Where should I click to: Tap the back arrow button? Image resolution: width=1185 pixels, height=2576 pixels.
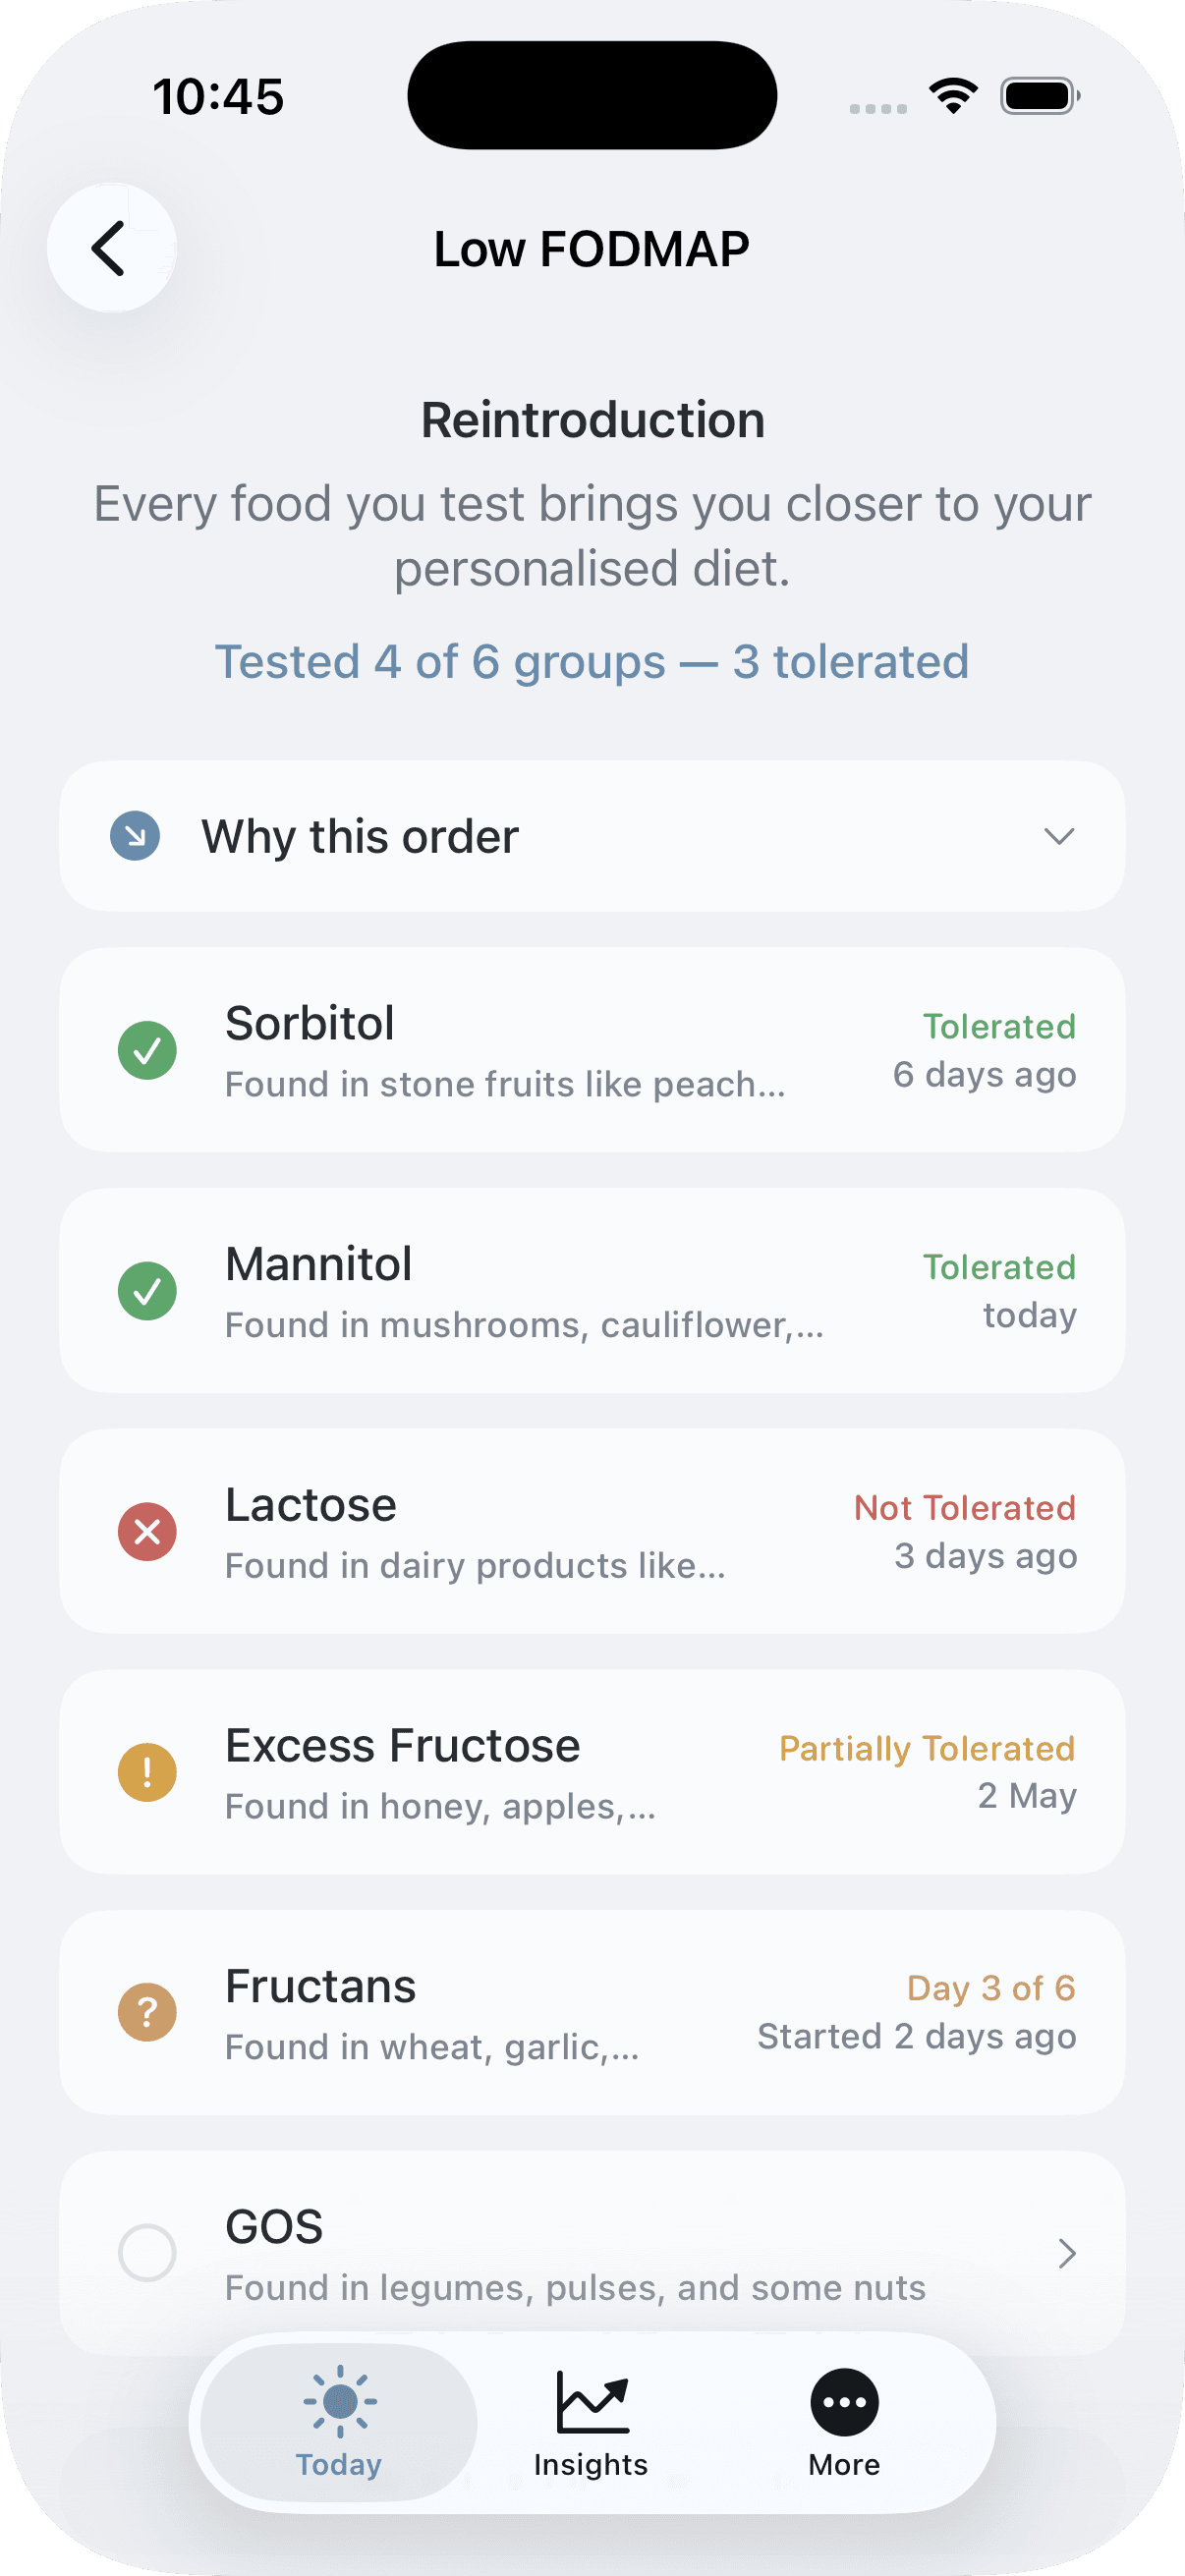[111, 248]
